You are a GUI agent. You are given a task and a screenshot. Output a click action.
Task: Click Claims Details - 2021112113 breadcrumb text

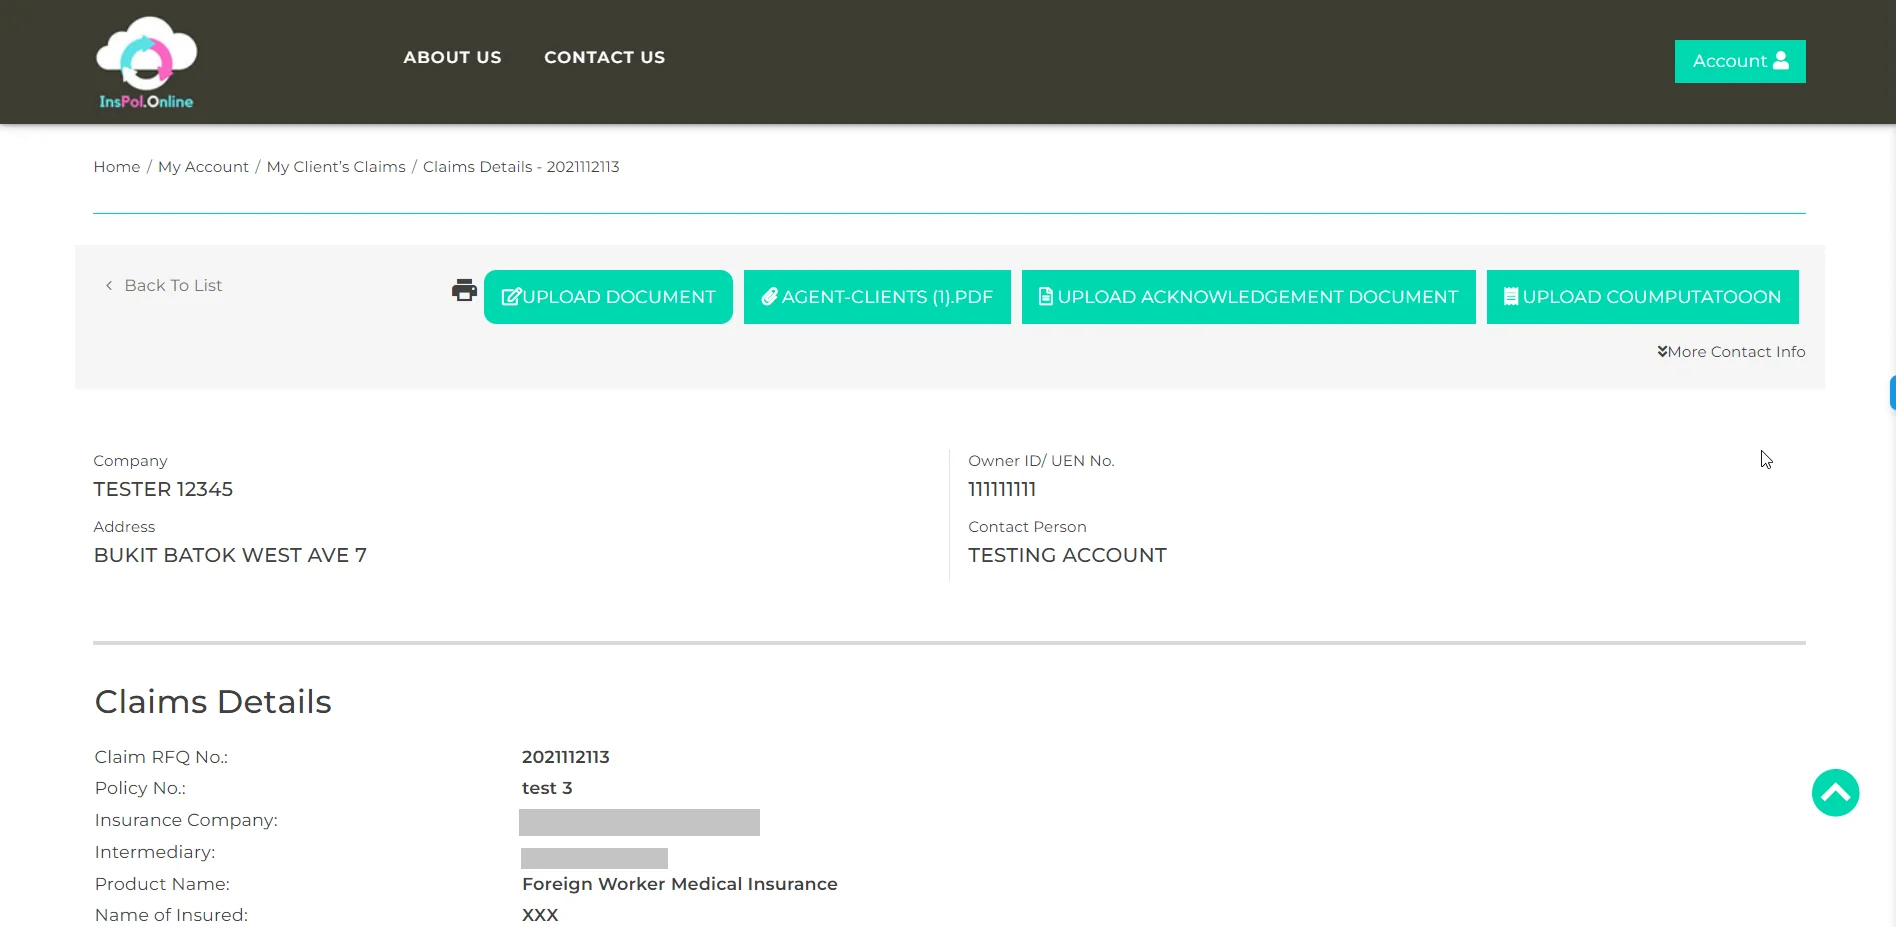tap(521, 167)
